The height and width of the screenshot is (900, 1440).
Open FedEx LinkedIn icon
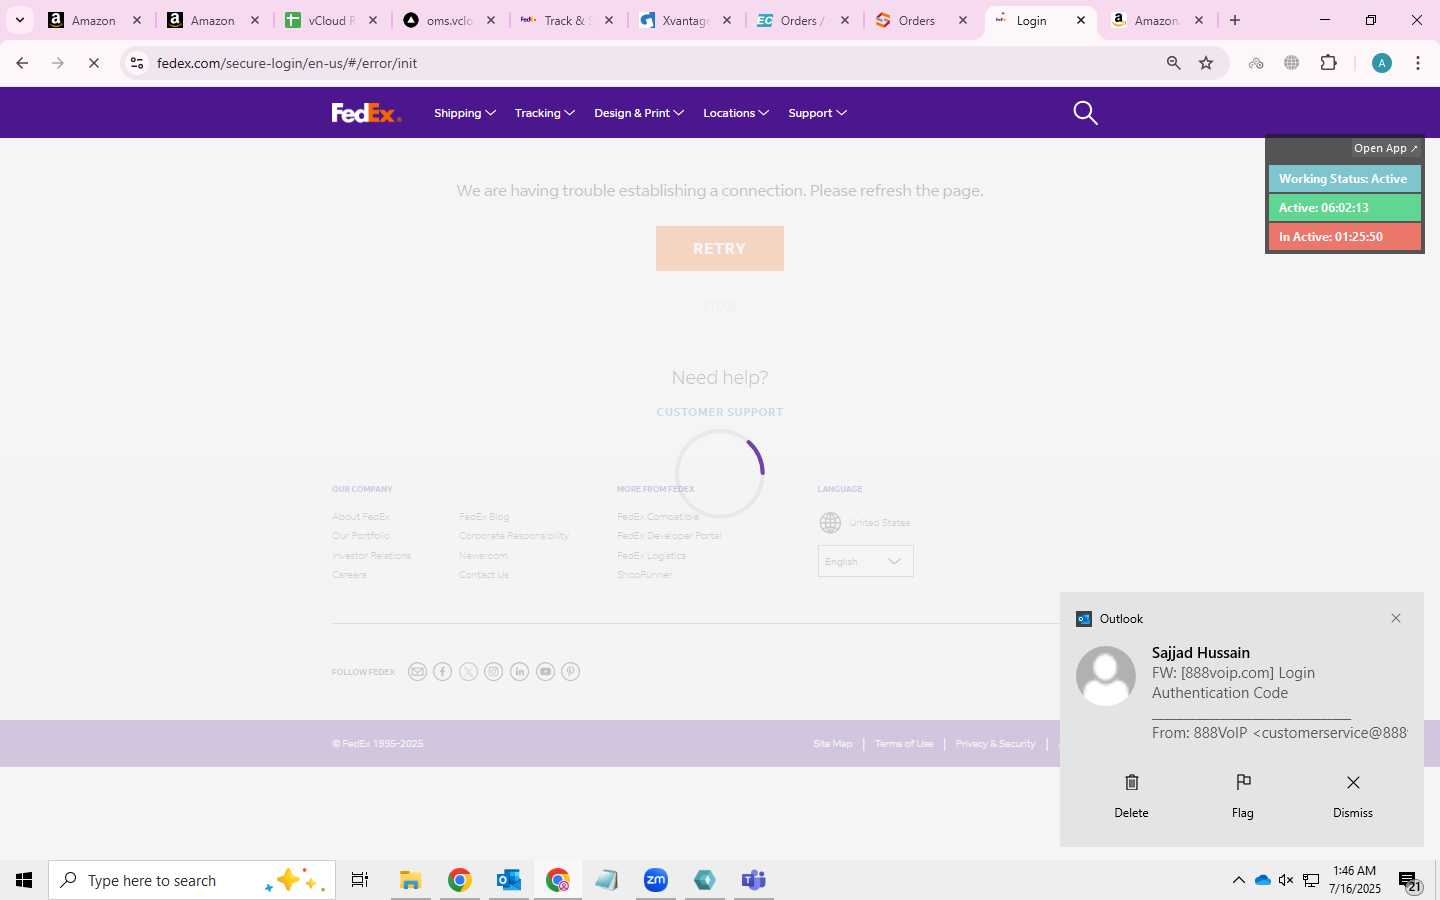tap(519, 672)
